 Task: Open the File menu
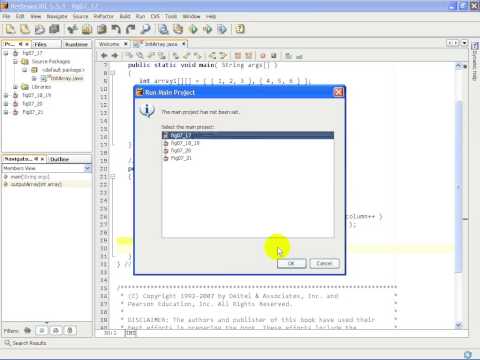coord(6,16)
